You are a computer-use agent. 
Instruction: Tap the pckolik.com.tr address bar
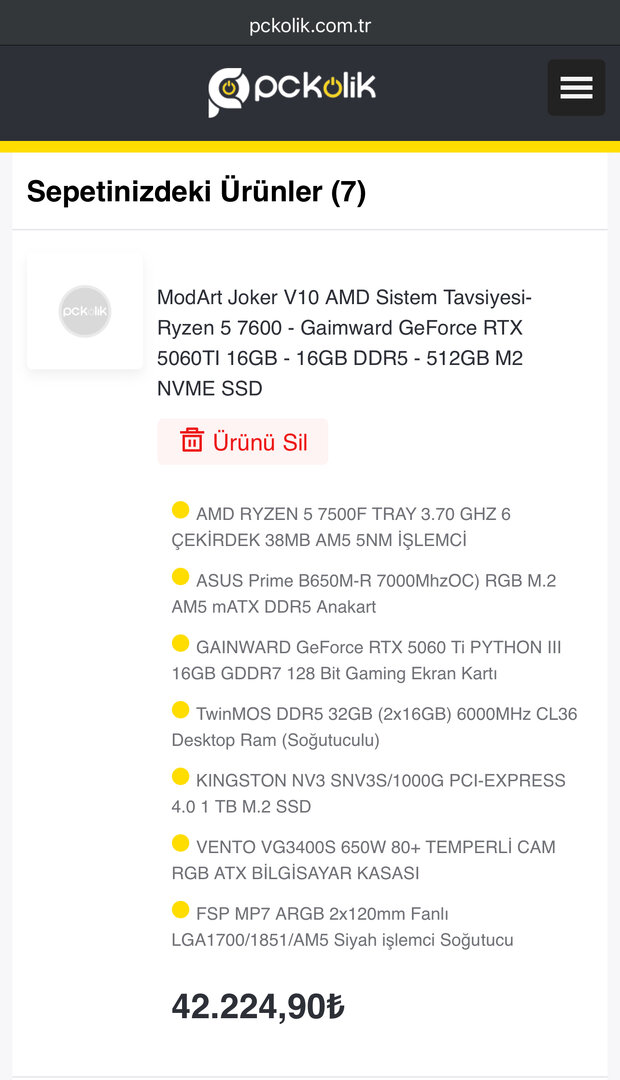310,26
